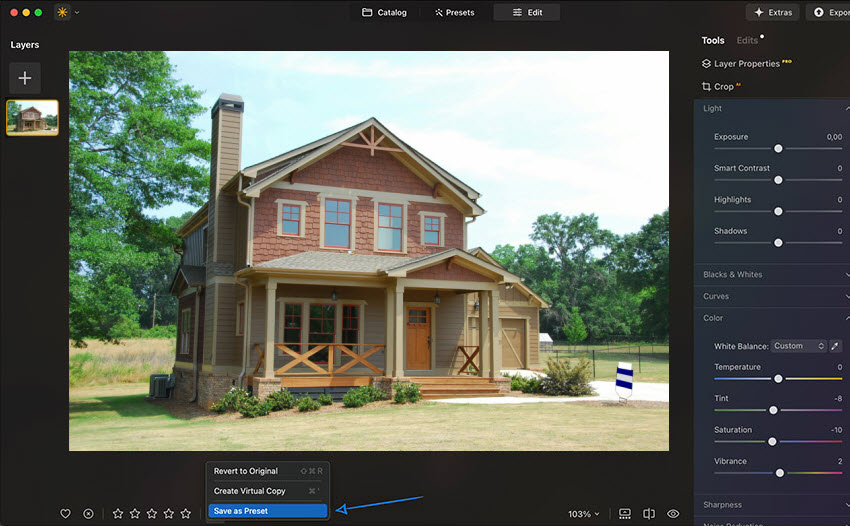The height and width of the screenshot is (526, 850).
Task: Adjust the Highlights slider
Action: [778, 211]
